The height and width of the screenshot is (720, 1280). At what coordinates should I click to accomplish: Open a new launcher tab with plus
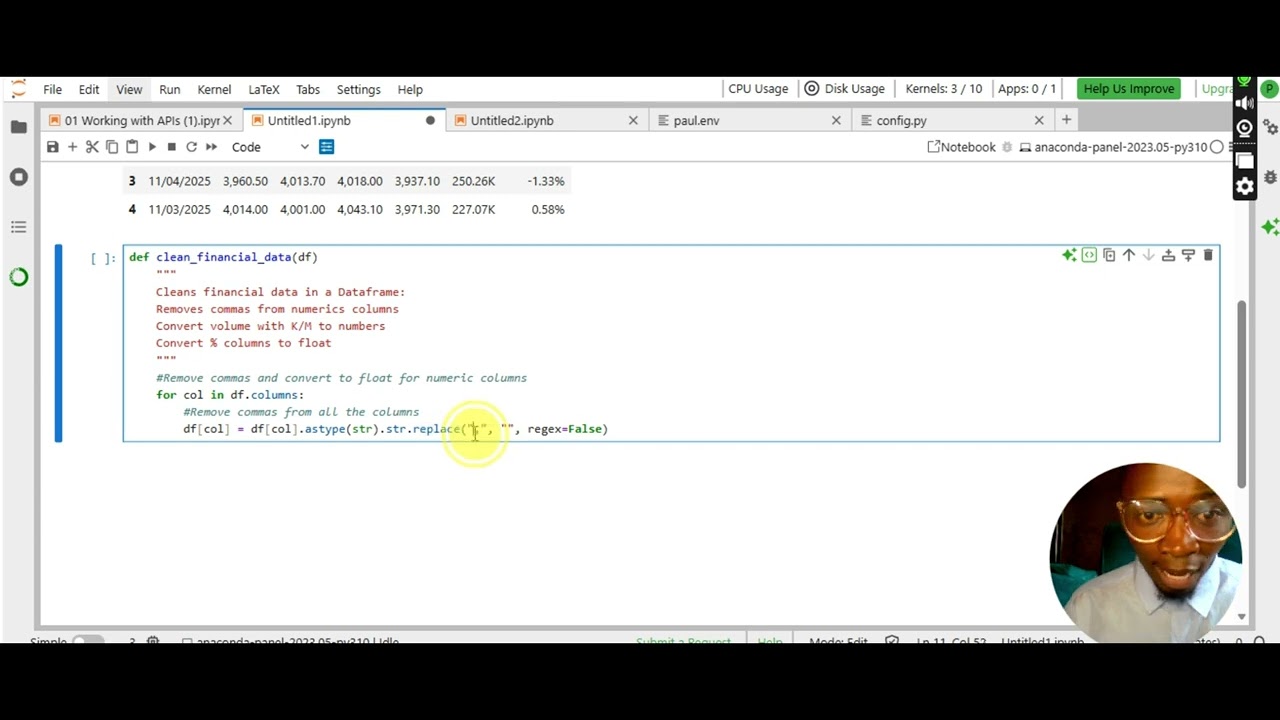pos(1066,120)
